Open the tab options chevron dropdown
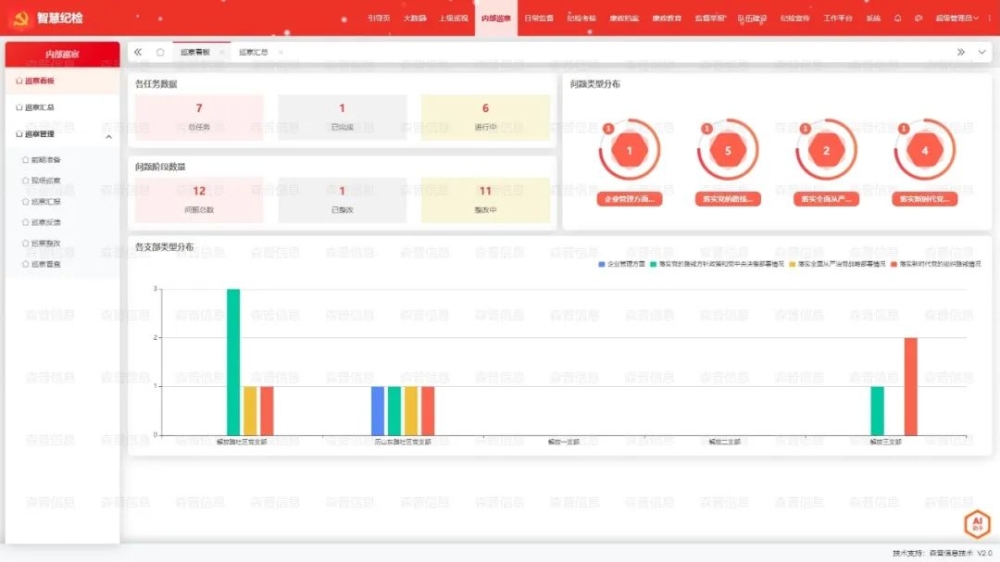Image resolution: width=1000 pixels, height=562 pixels. 982,52
